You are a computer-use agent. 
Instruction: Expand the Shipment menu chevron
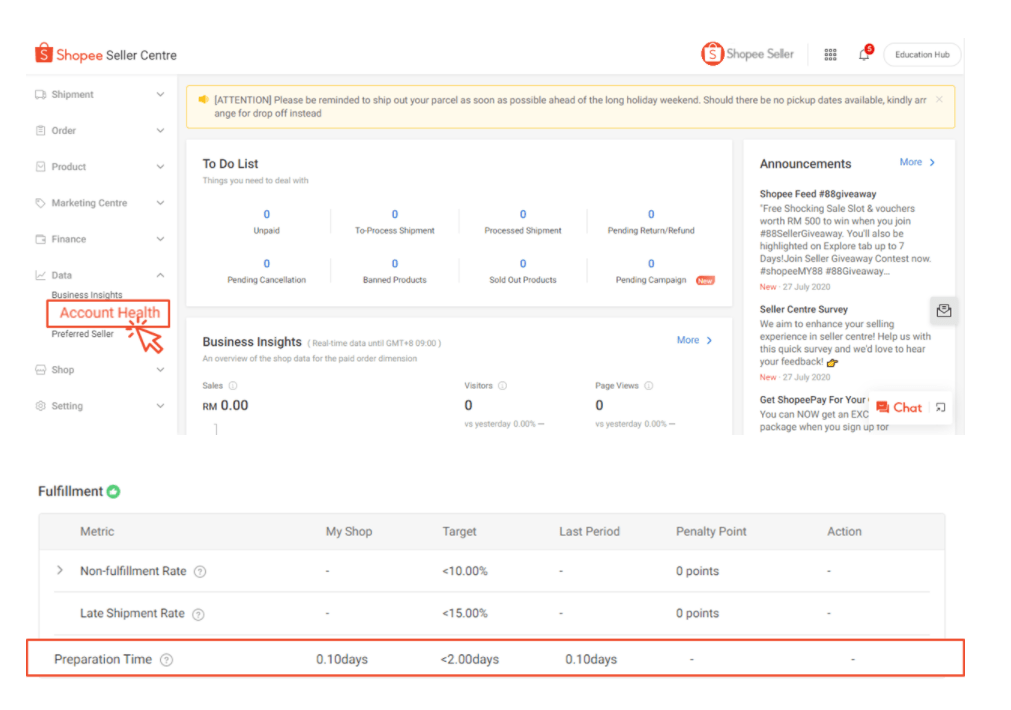[x=160, y=94]
